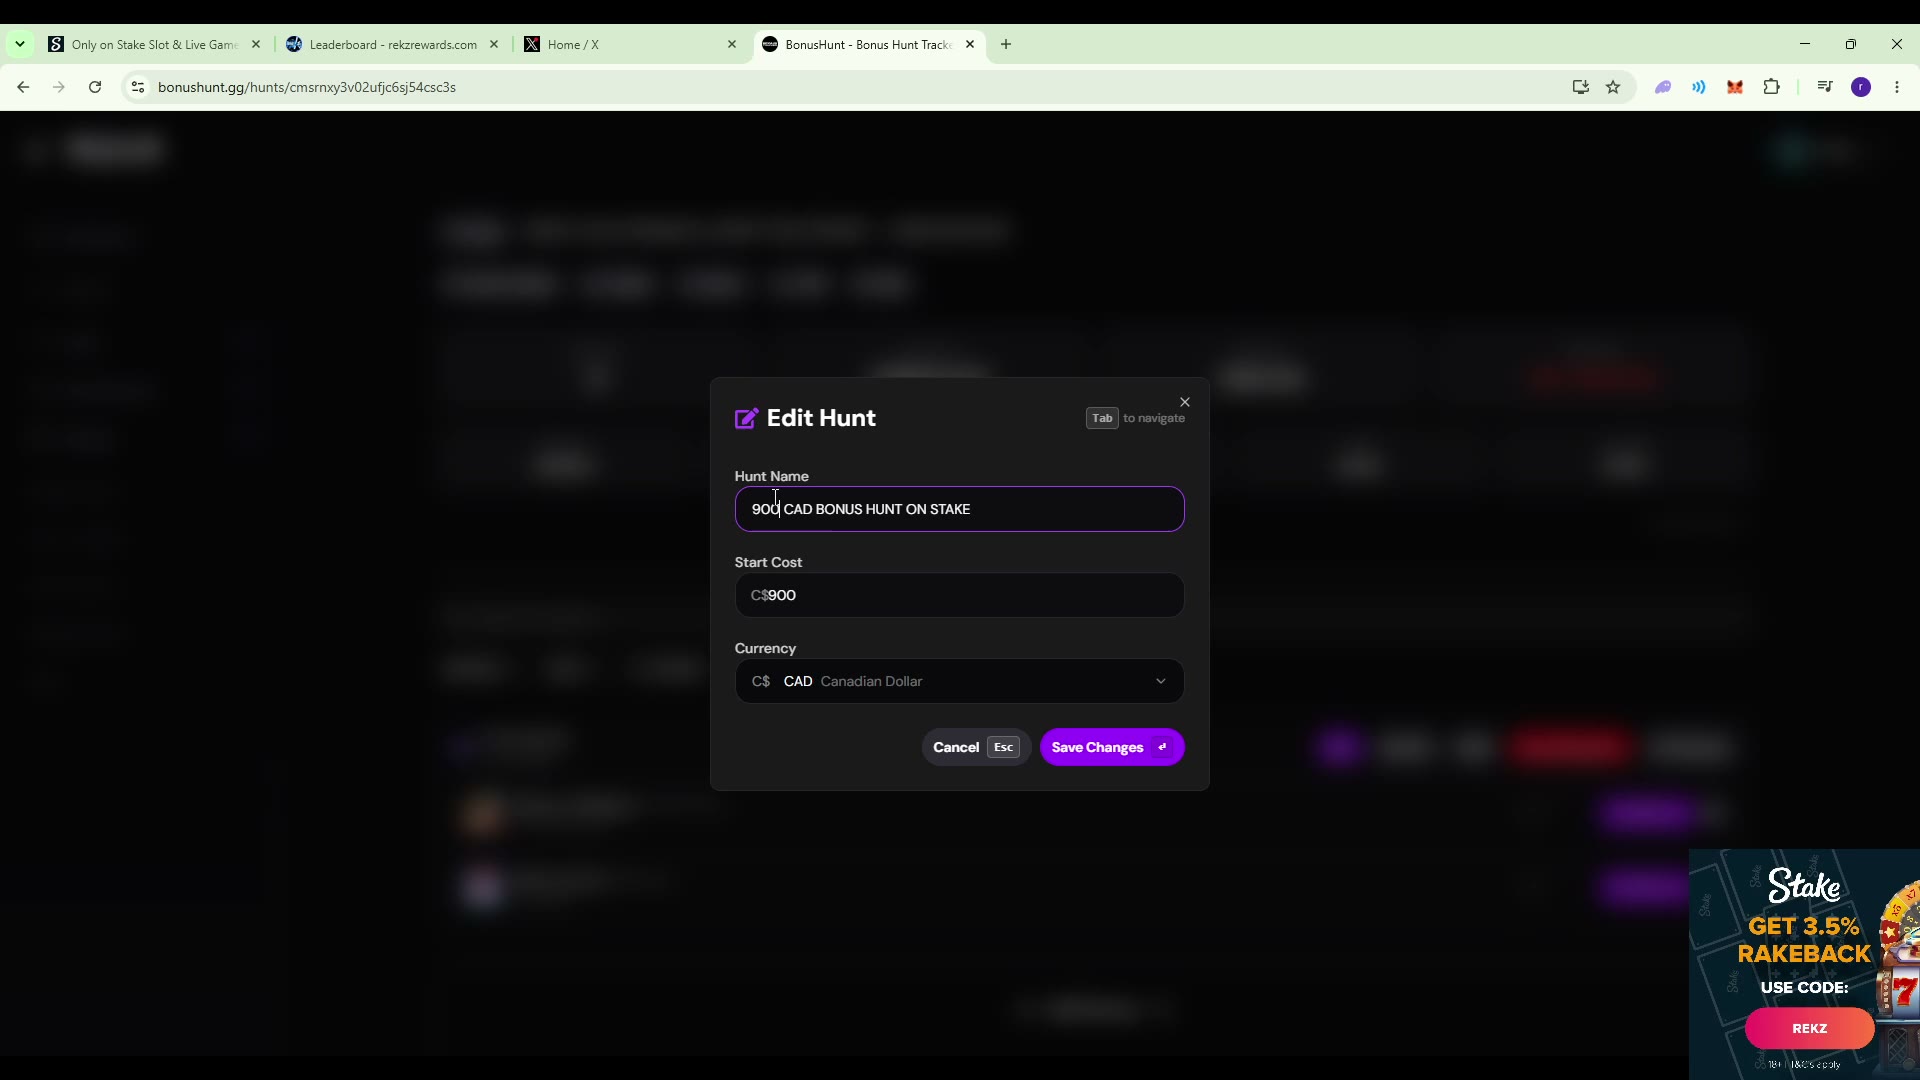The width and height of the screenshot is (1920, 1080).
Task: Click the Start Cost input field
Action: click(959, 595)
